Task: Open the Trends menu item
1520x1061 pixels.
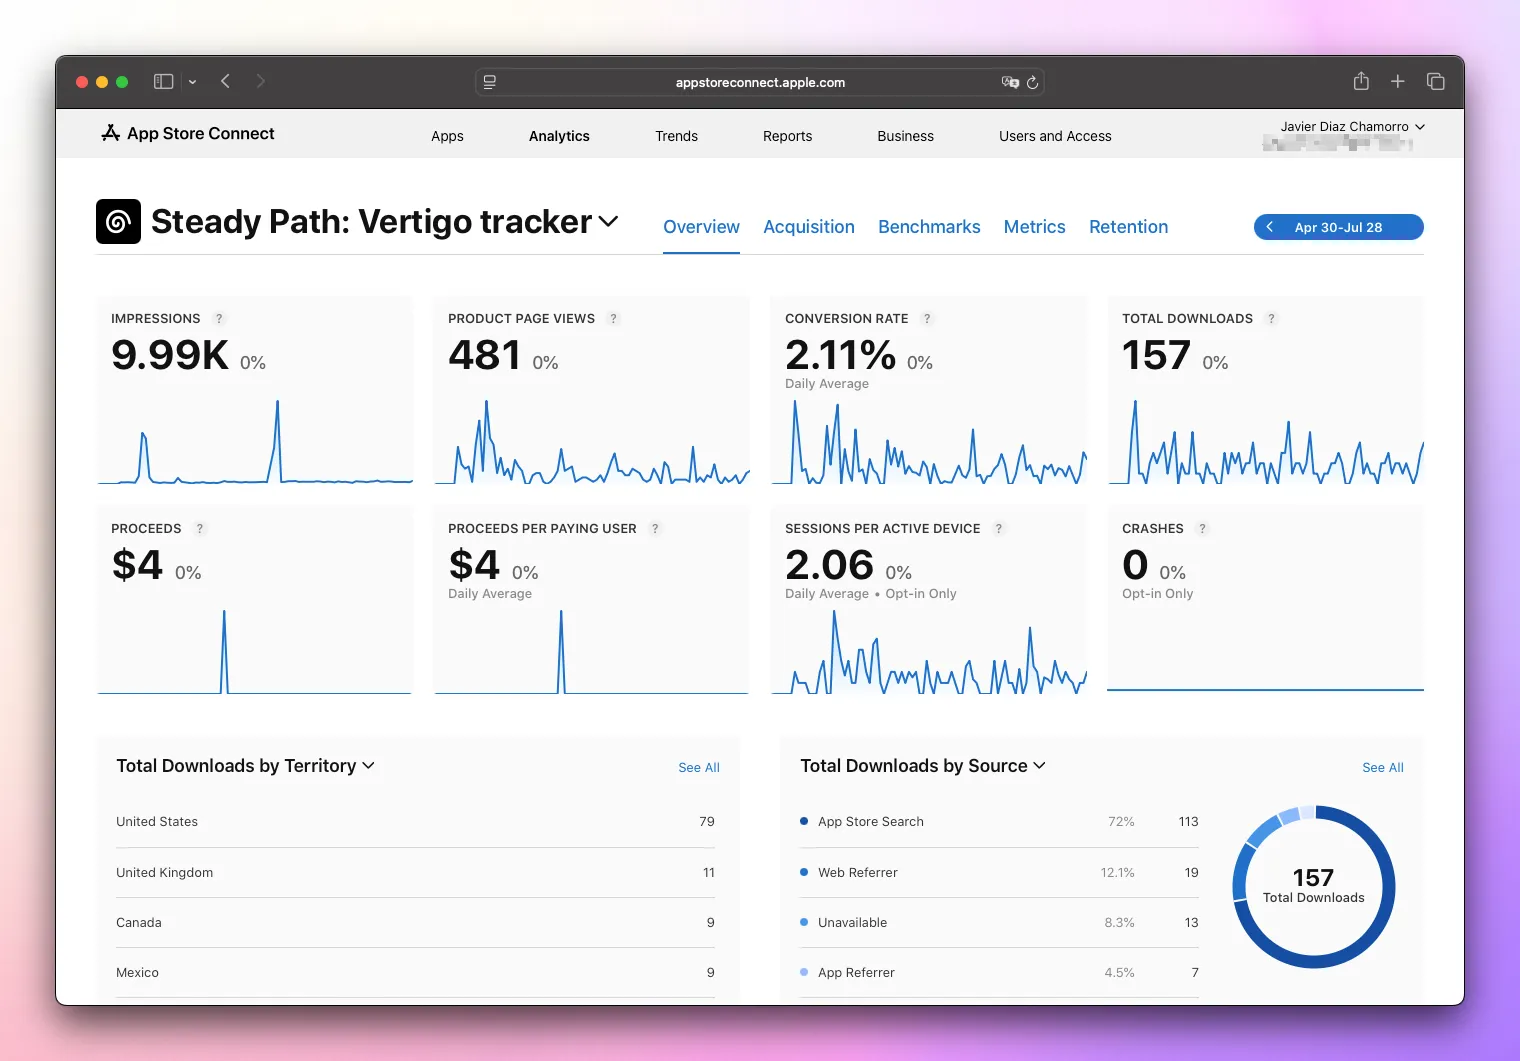Action: coord(676,136)
